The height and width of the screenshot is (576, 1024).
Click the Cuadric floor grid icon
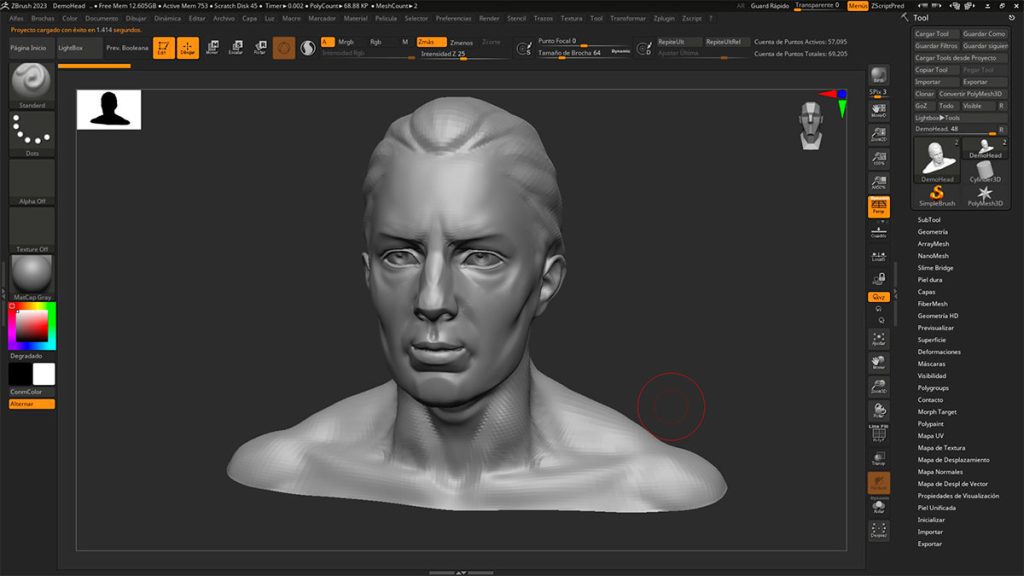tap(878, 232)
